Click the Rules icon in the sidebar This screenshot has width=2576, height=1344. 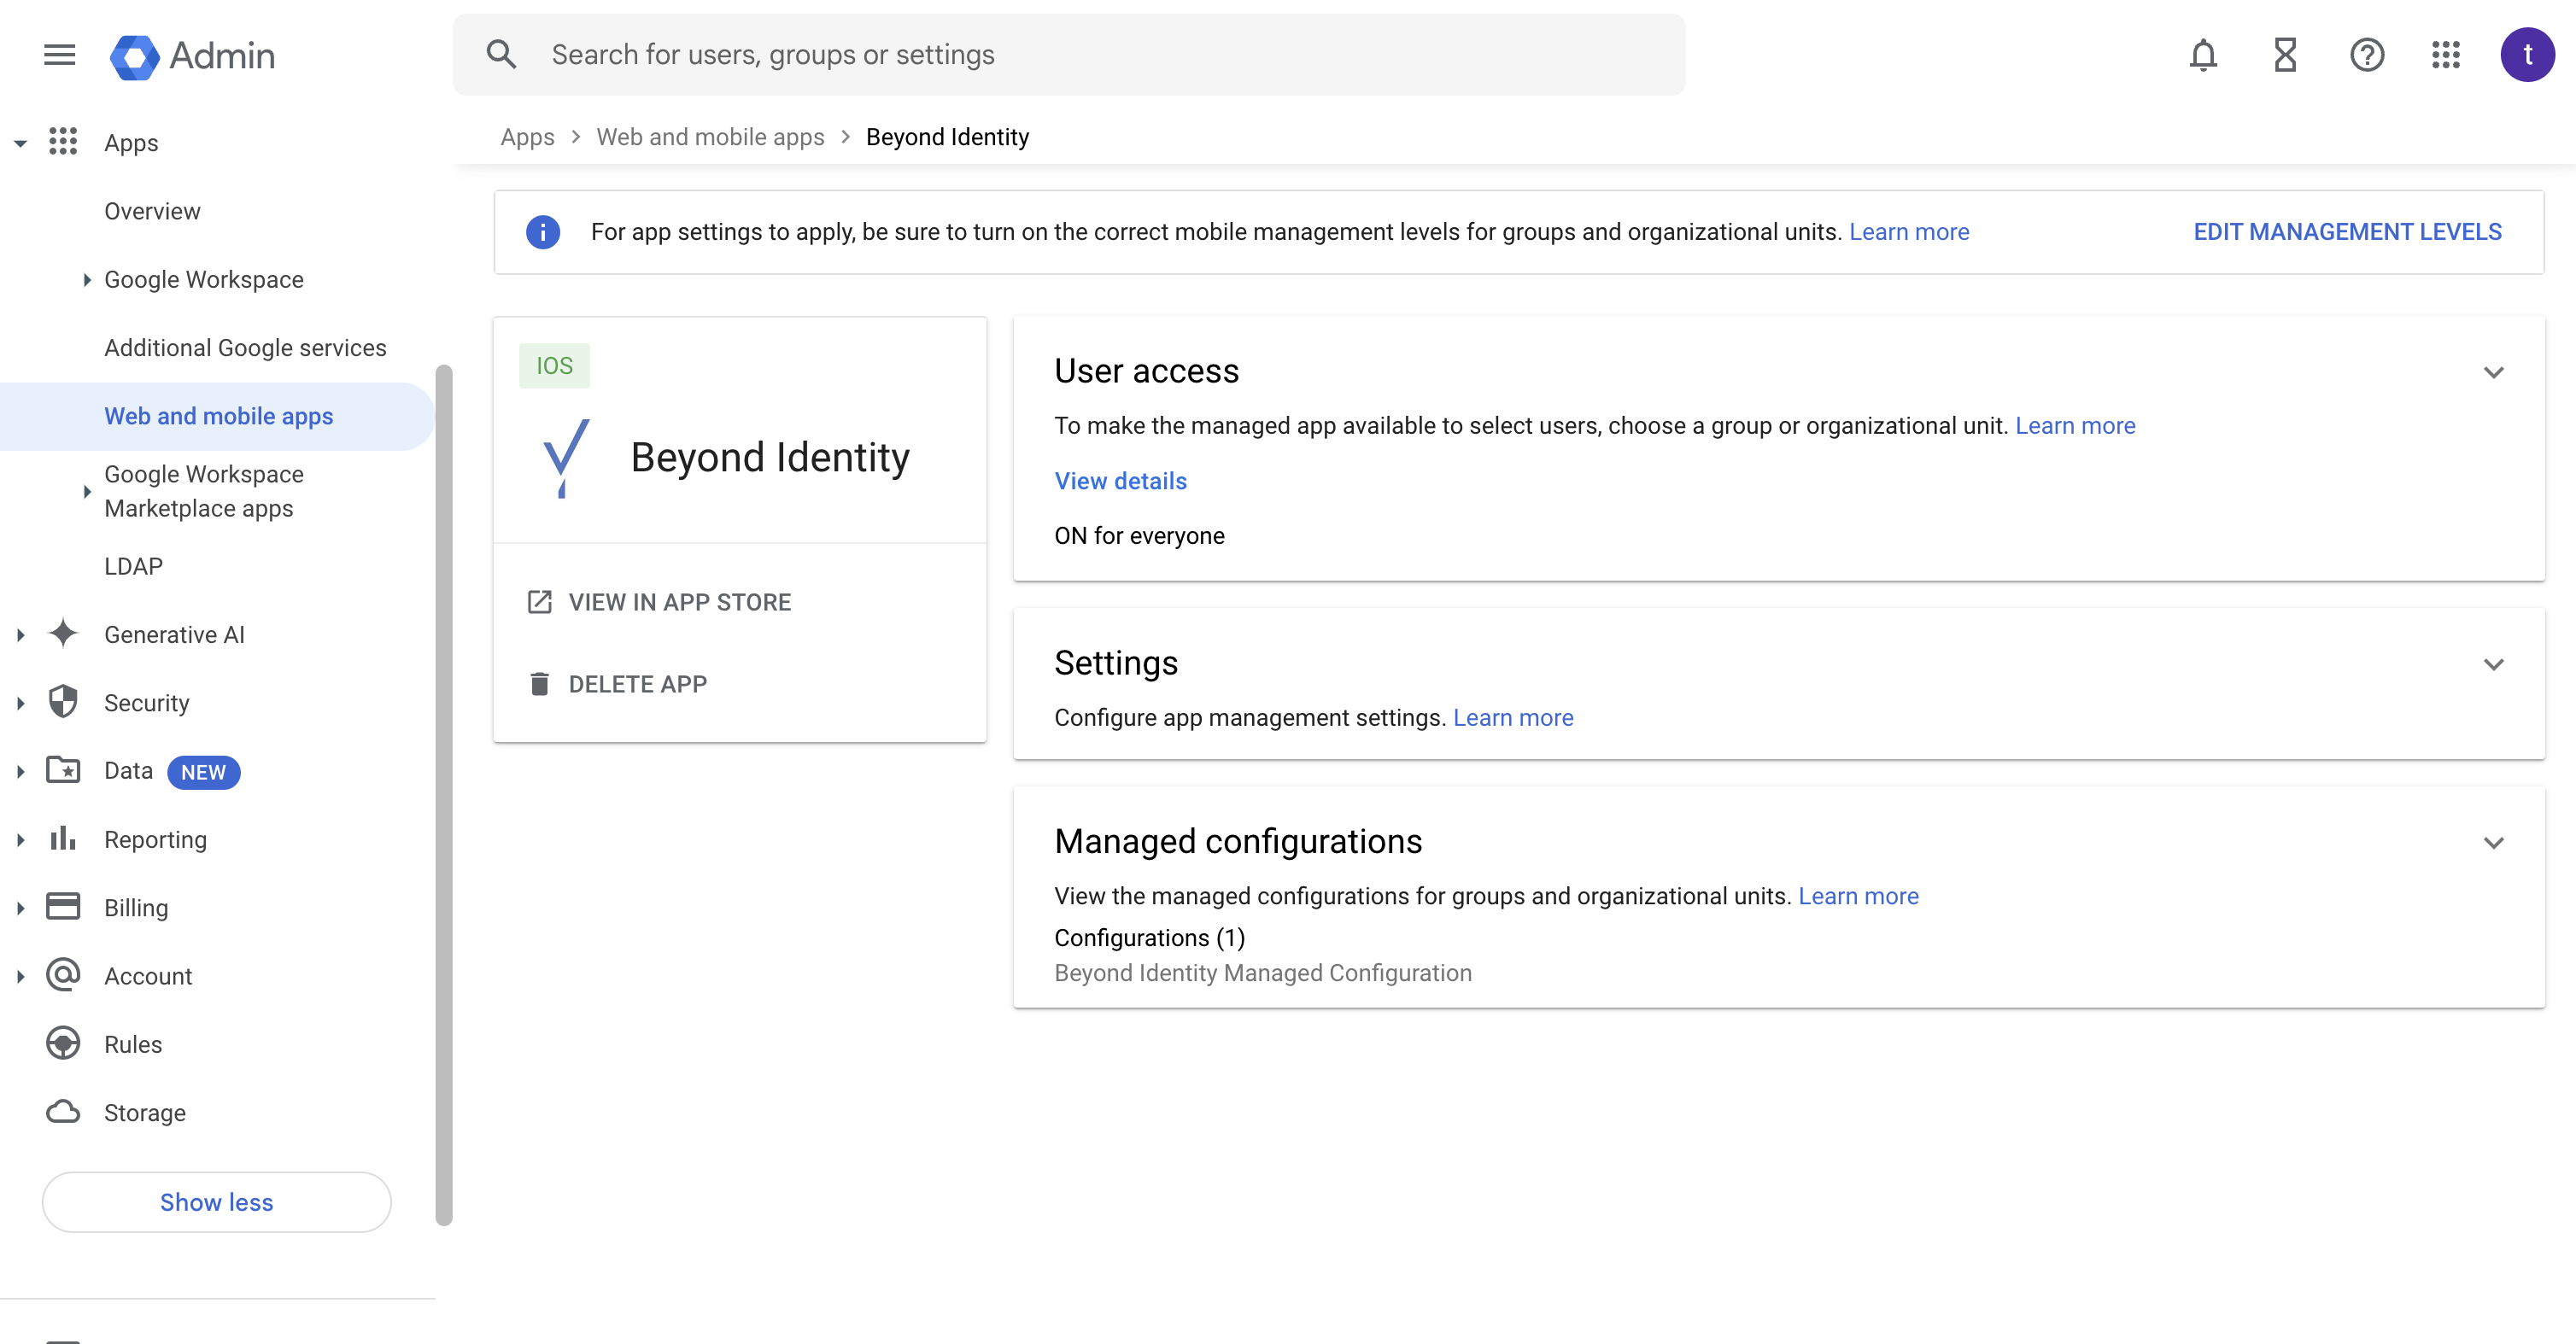coord(63,1043)
